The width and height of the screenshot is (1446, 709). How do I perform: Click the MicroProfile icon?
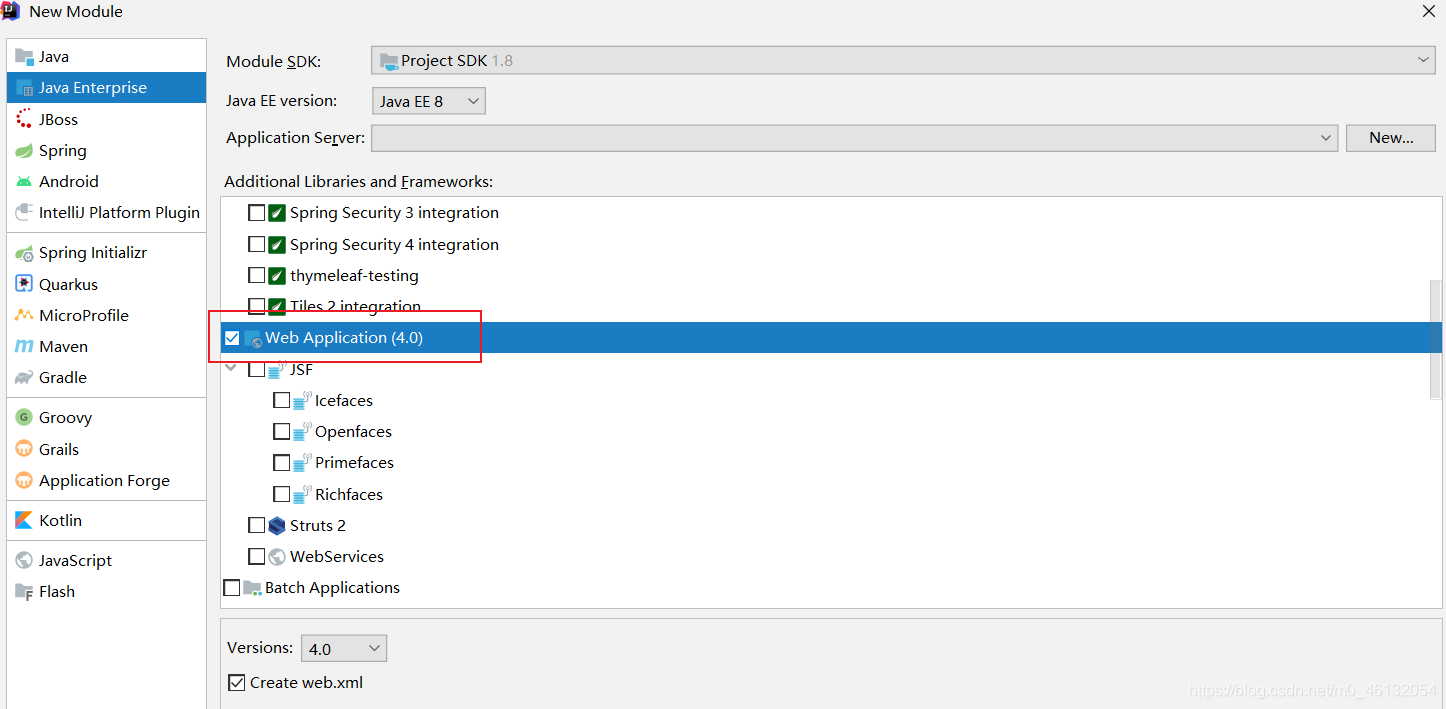click(24, 315)
